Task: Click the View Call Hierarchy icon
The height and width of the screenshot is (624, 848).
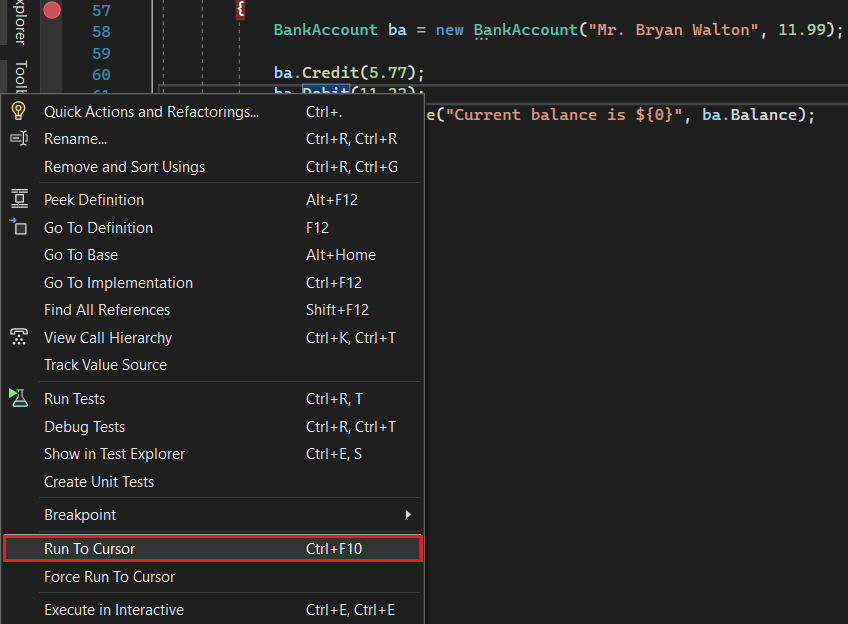Action: [x=18, y=338]
